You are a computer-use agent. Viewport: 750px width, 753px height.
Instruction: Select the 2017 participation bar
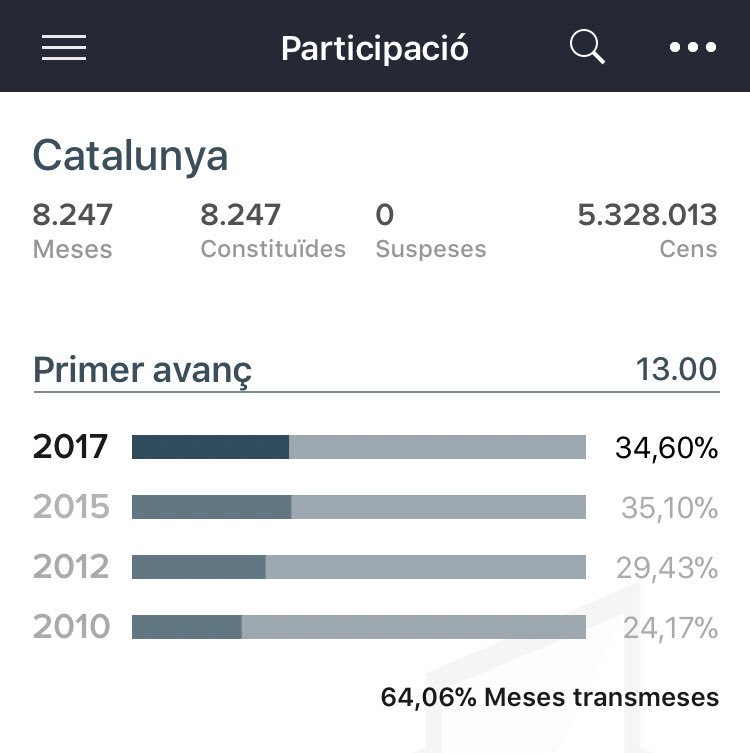tap(359, 447)
